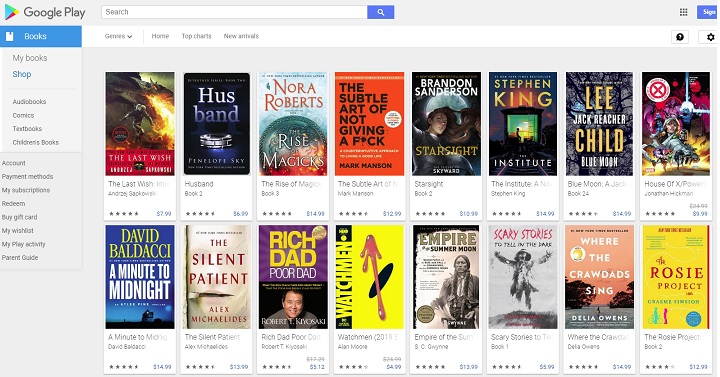Open the Audiobooks category
Screen dimensions: 720x377
[29, 101]
